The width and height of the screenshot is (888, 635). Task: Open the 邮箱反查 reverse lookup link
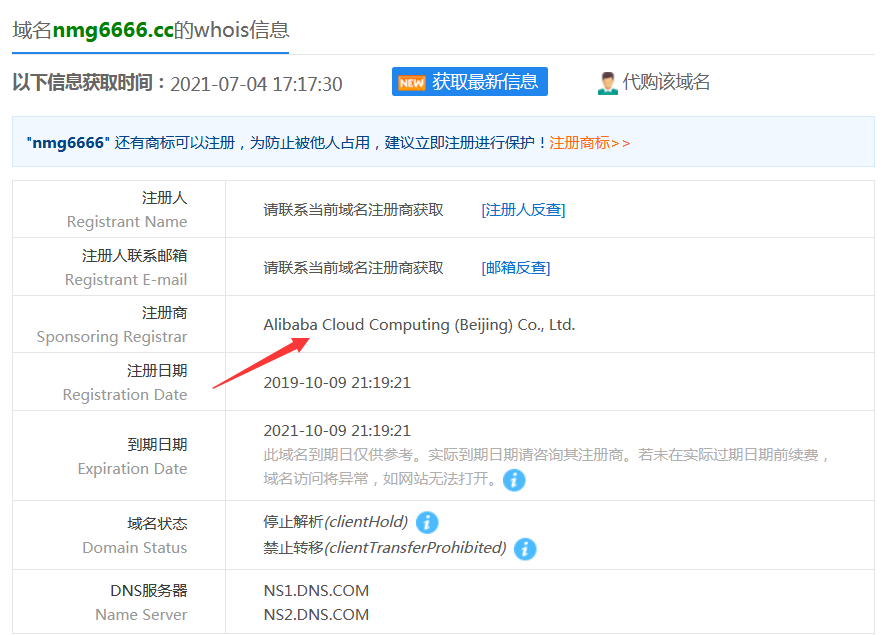point(515,267)
